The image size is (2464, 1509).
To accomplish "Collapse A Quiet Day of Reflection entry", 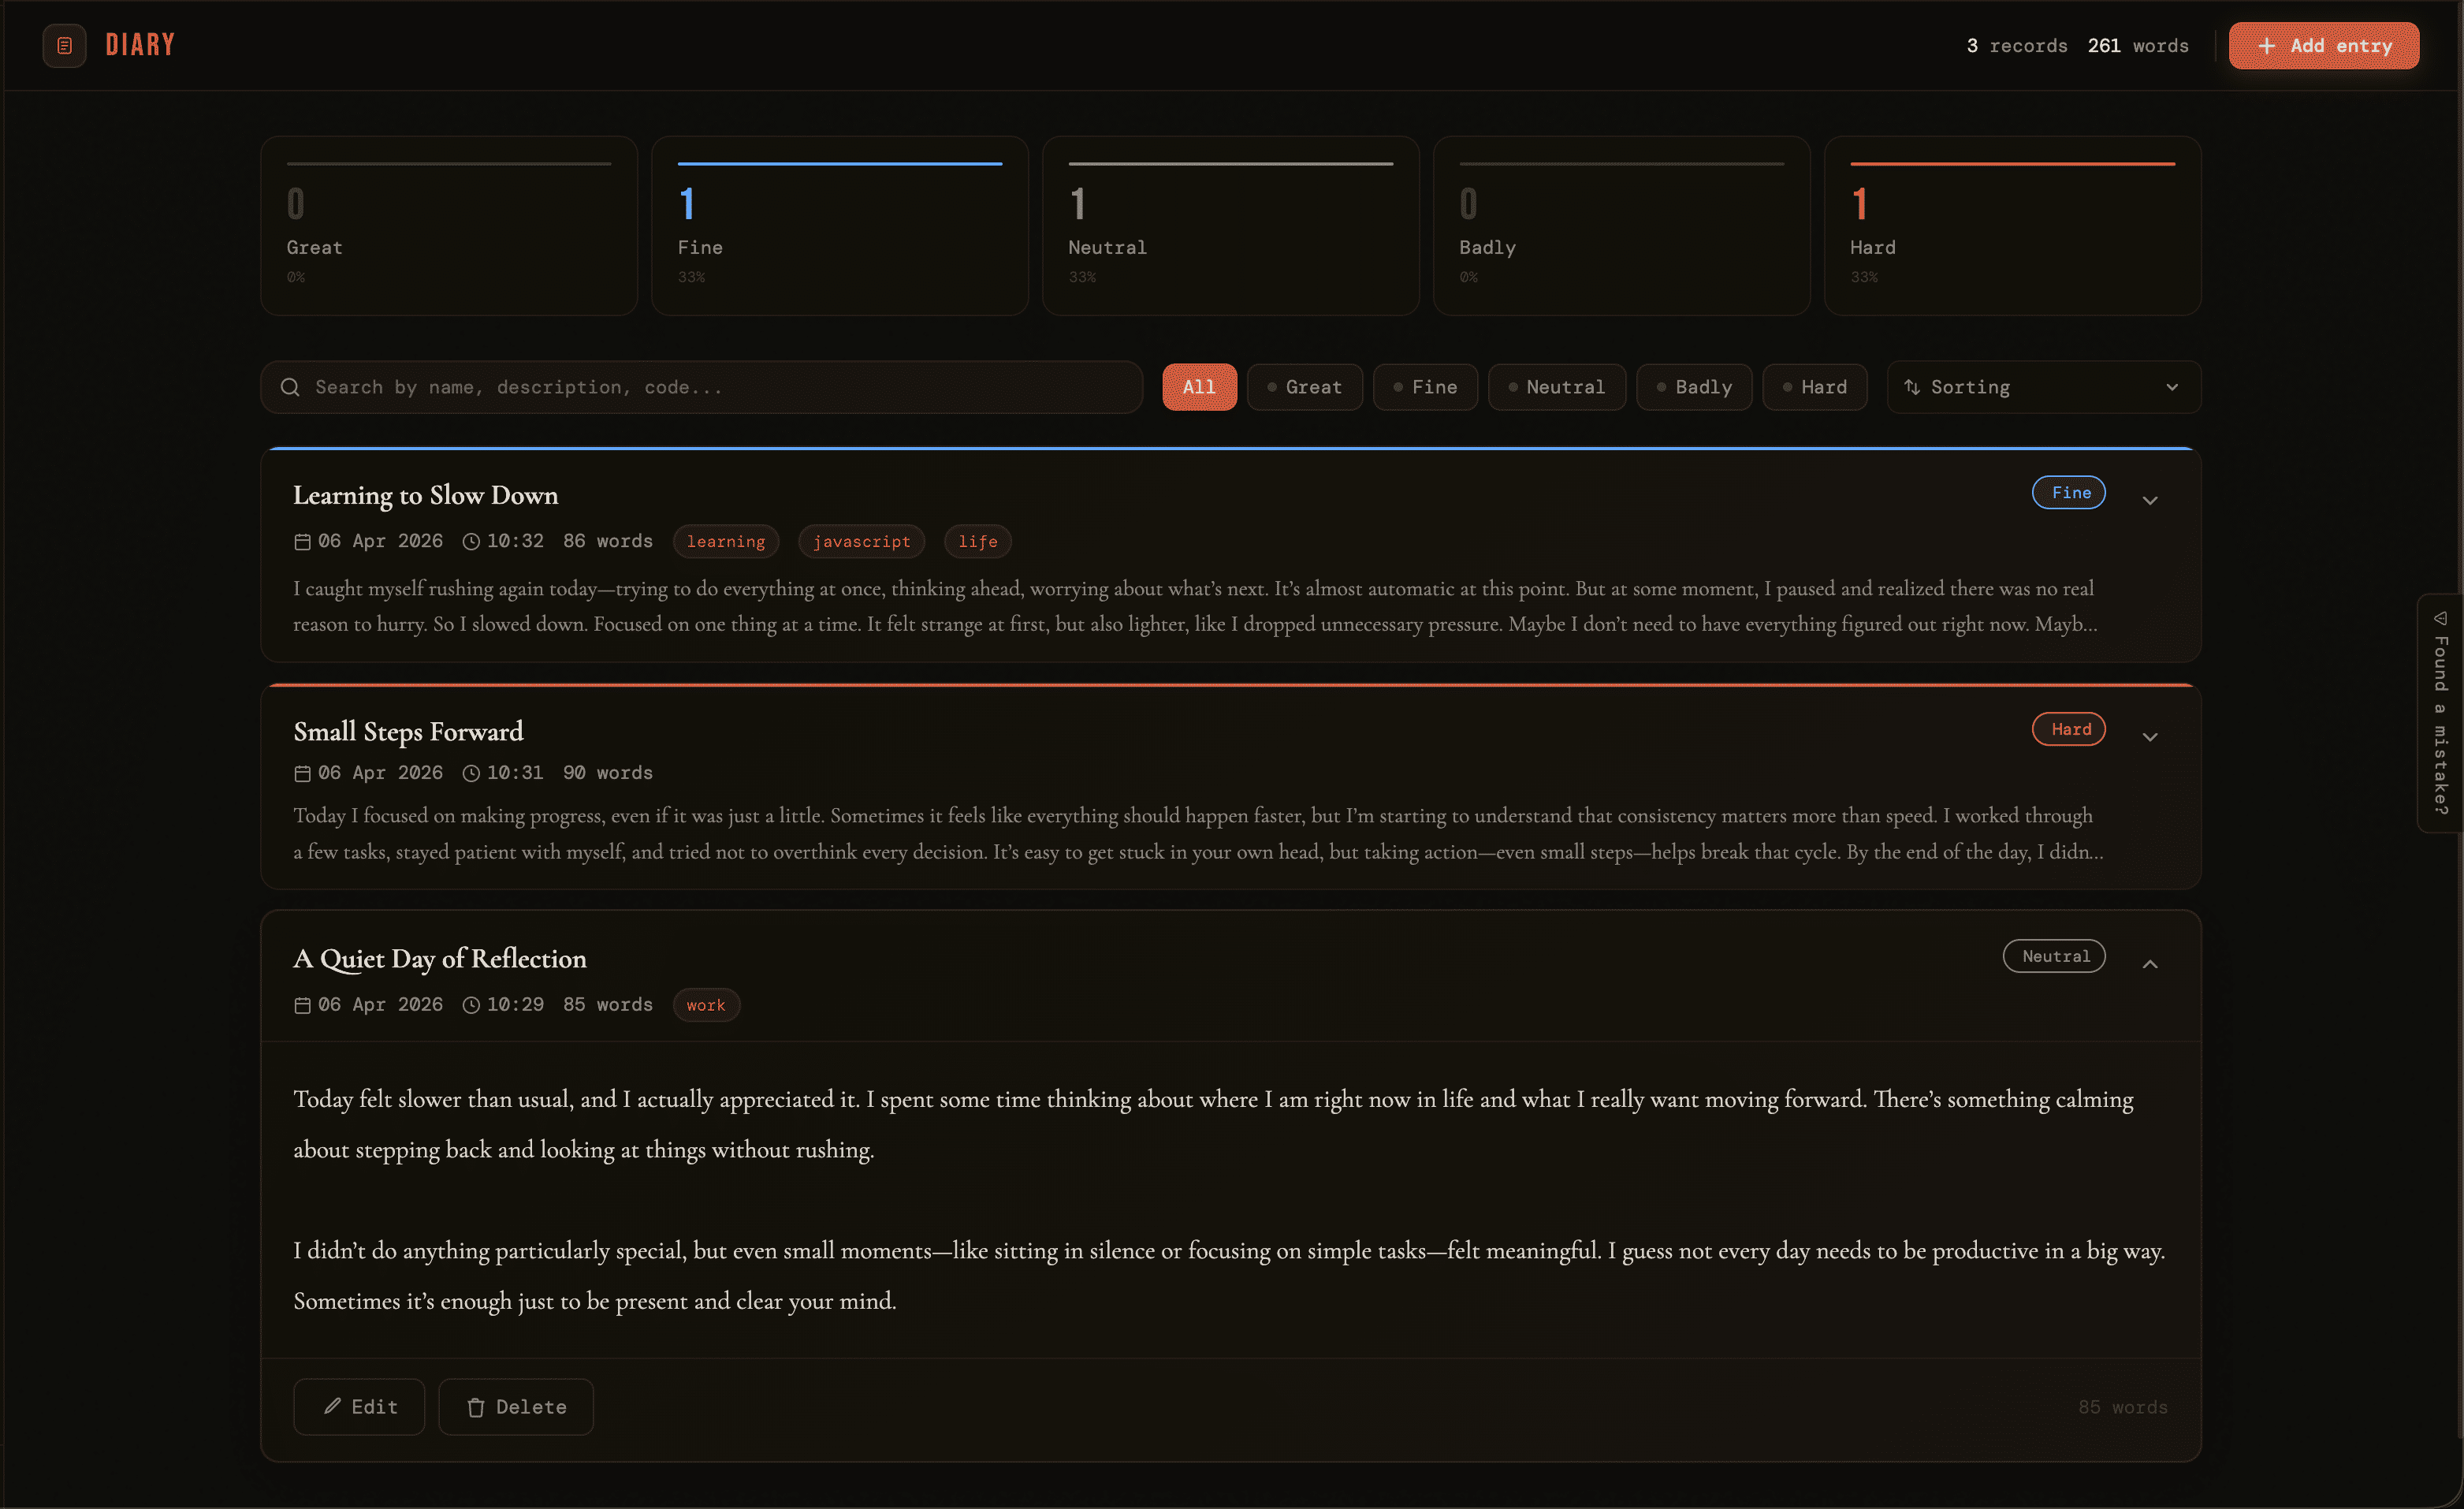I will [x=2150, y=964].
